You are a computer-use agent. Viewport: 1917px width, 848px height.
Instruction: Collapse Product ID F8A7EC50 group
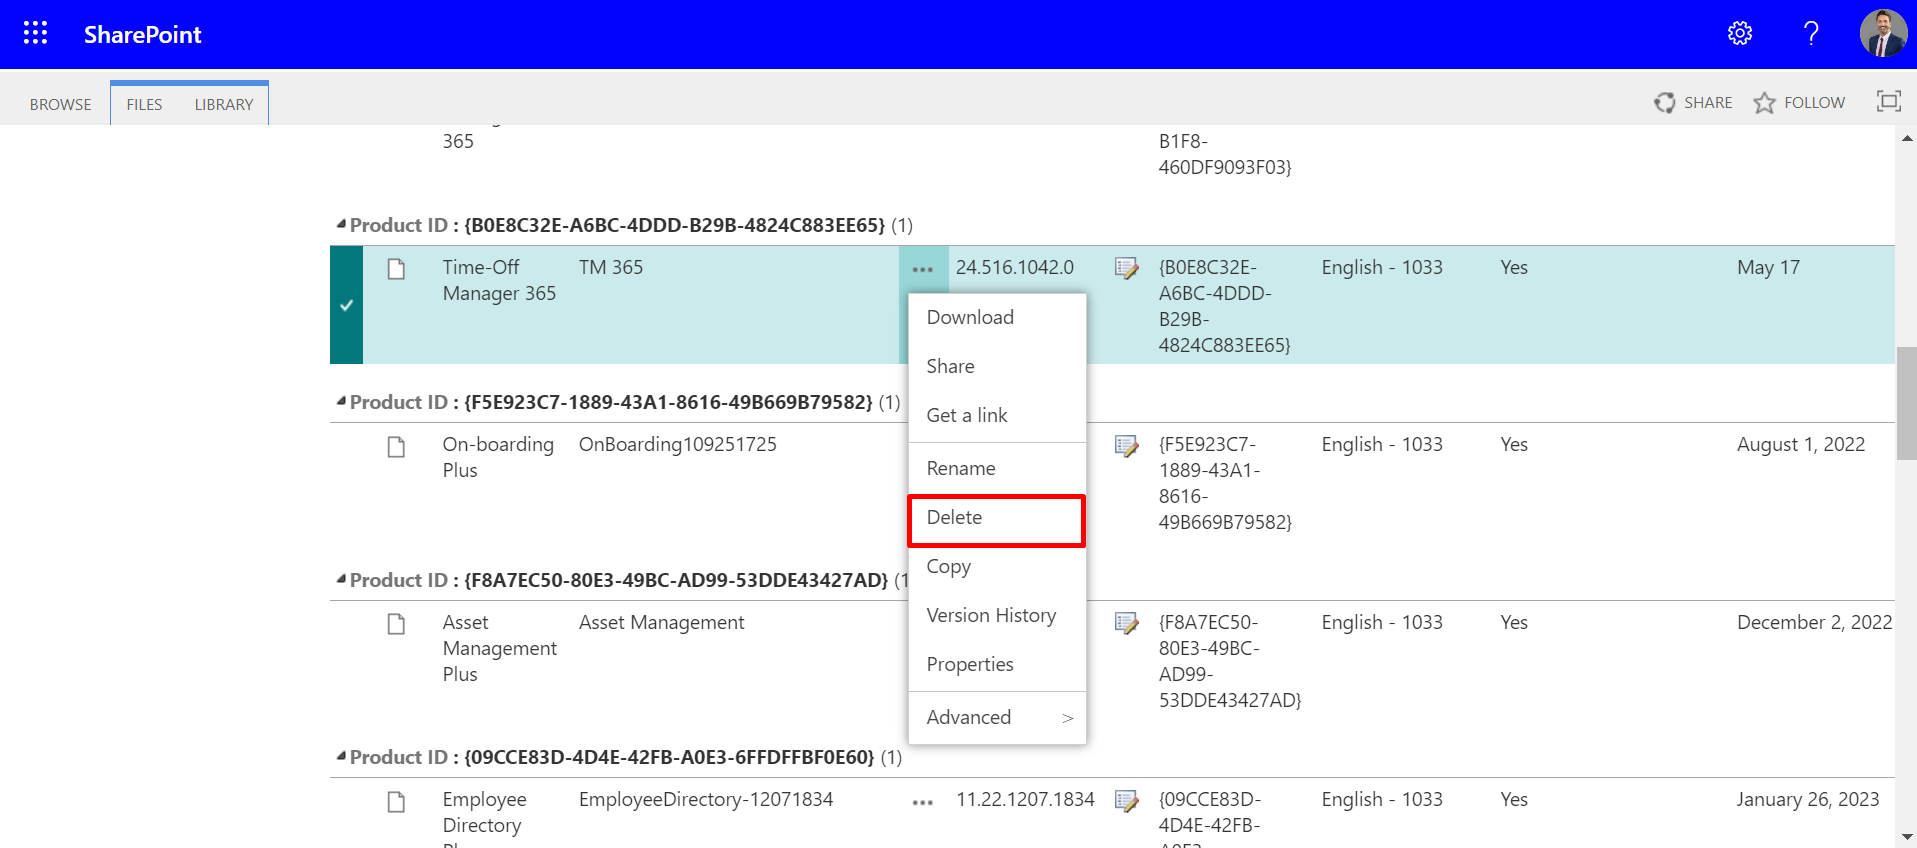click(341, 580)
